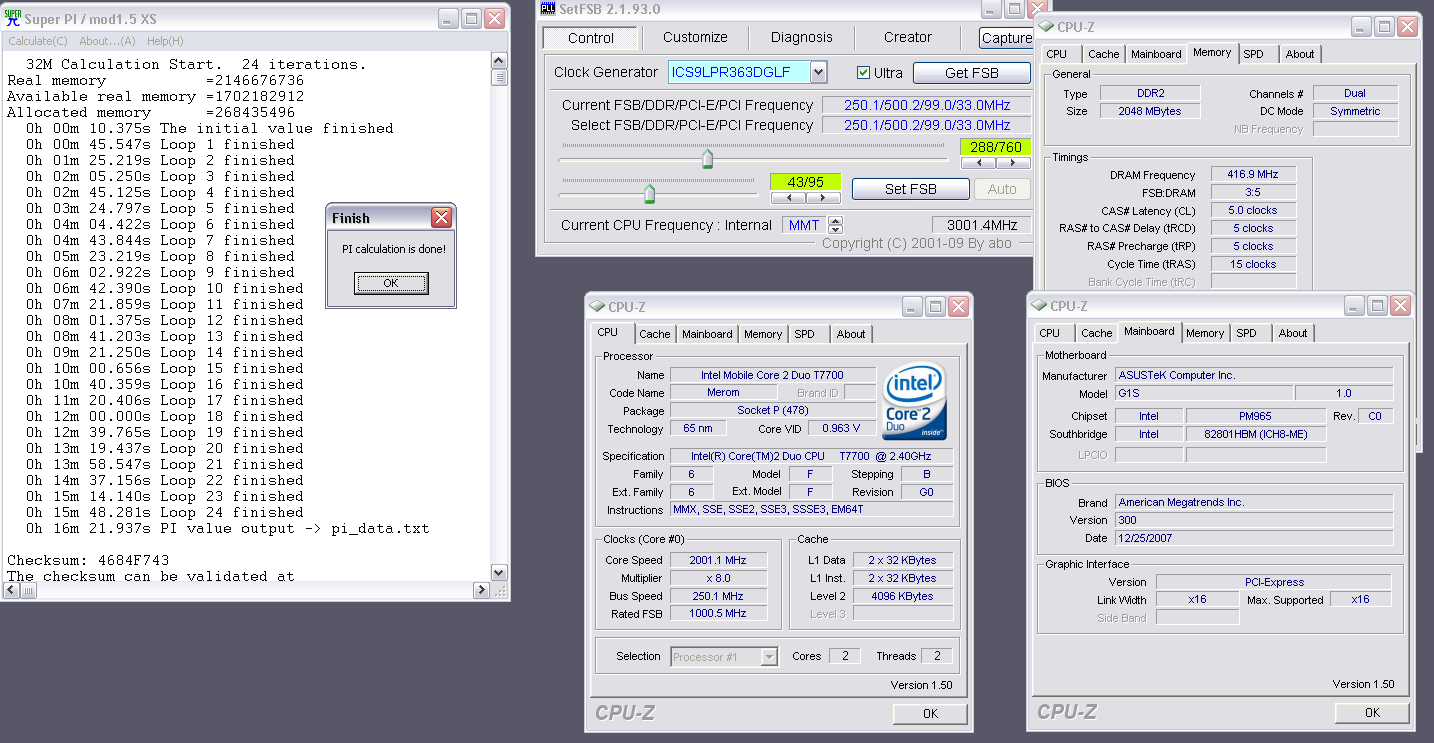Click the CPU-Z Mainboard window title icon

[1040, 306]
